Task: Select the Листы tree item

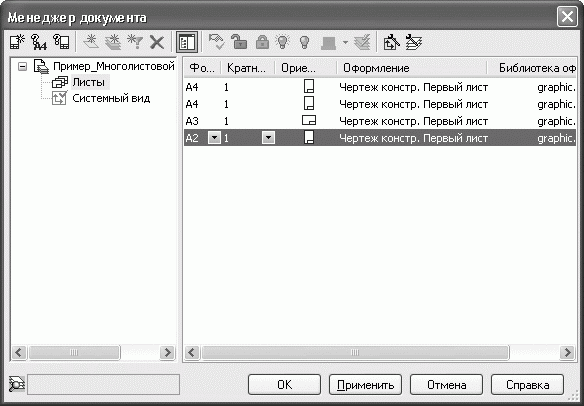Action: [x=89, y=82]
